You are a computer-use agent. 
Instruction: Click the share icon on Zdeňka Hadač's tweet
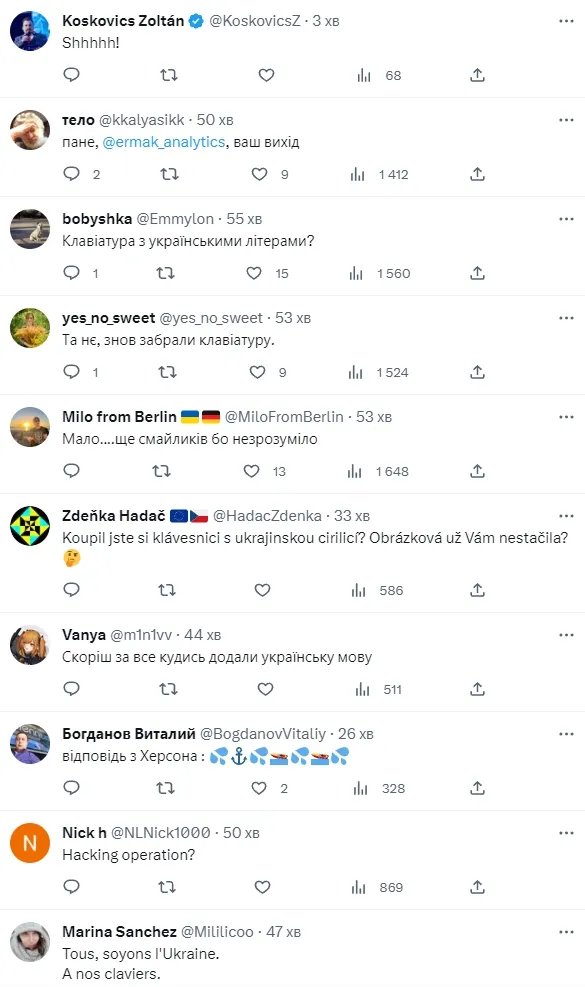[x=477, y=590]
